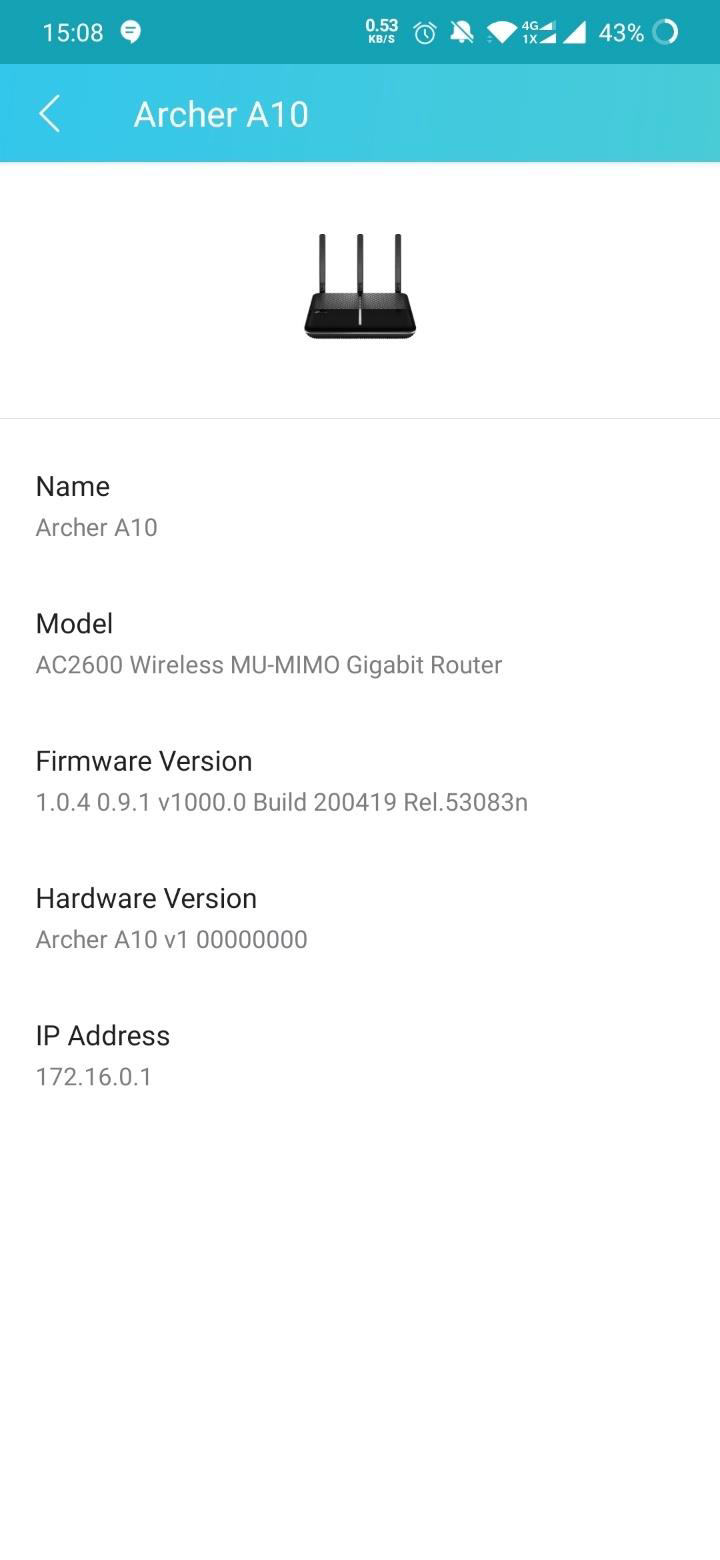The height and width of the screenshot is (1560, 720).
Task: Tap the Wi-Fi signal status icon
Action: point(501,34)
